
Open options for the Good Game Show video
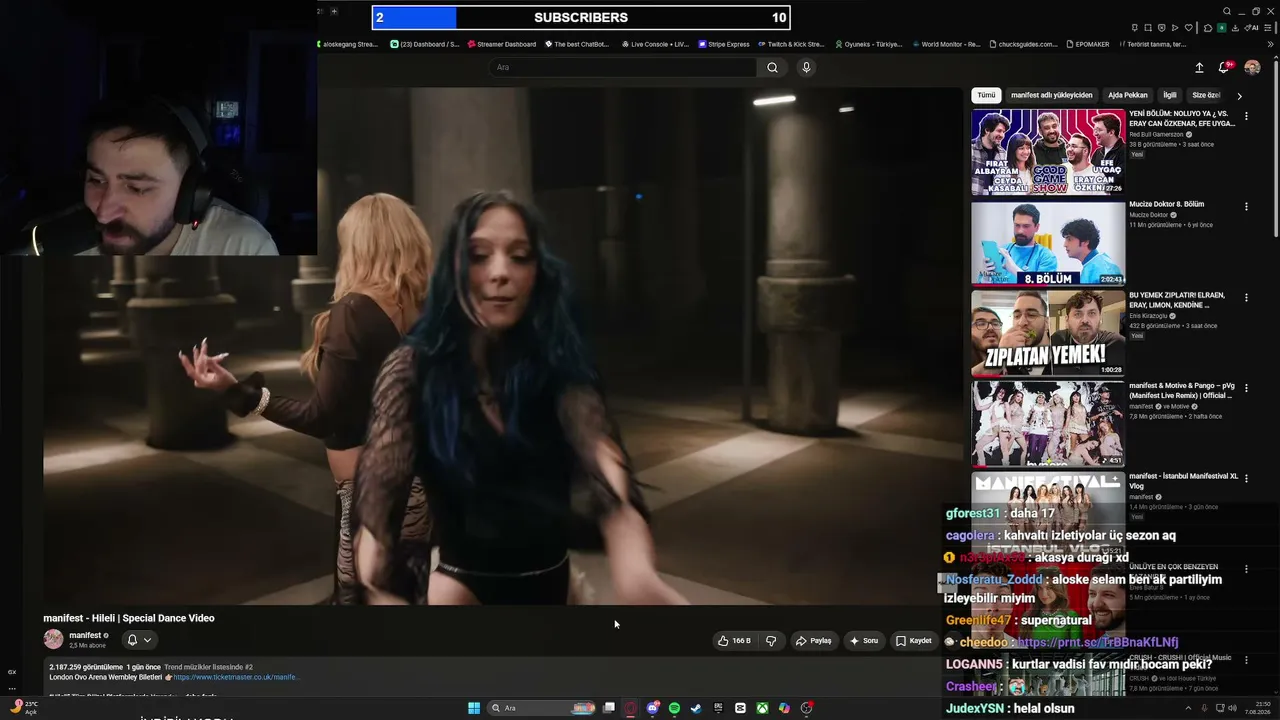click(x=1246, y=117)
